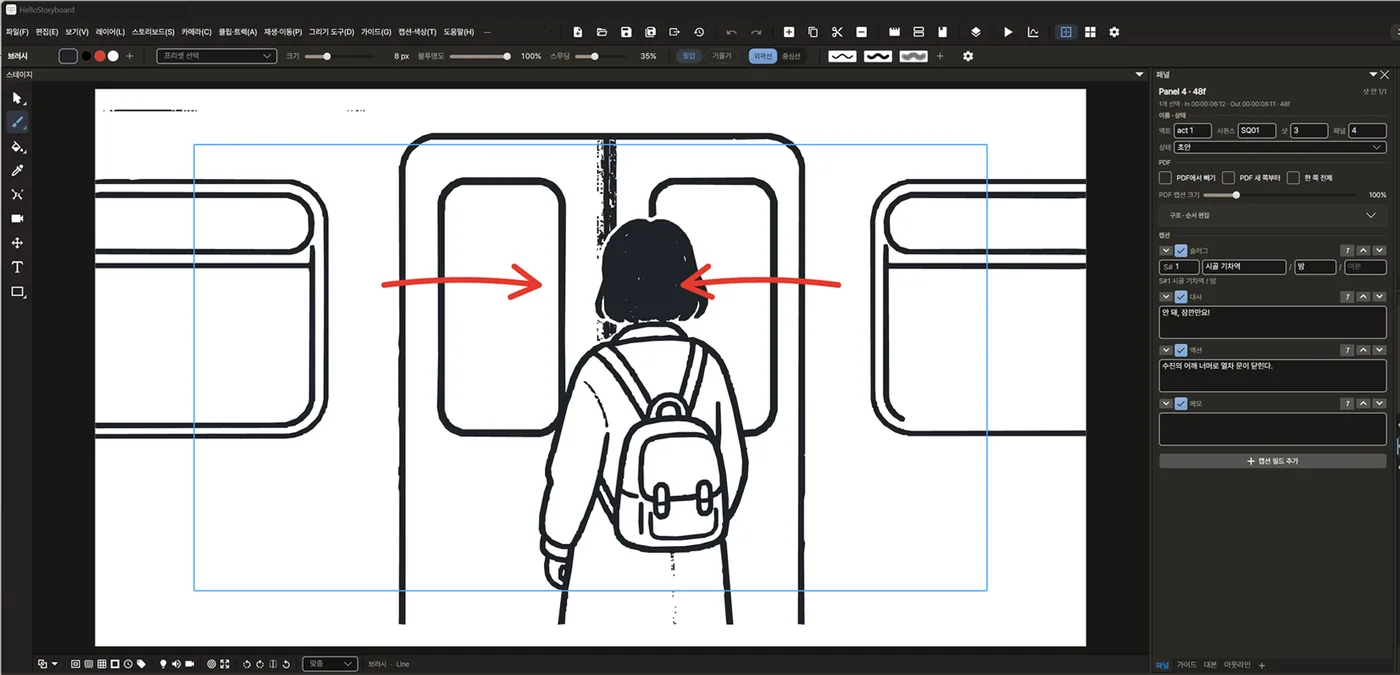This screenshot has height=675, width=1400.
Task: Open the 카메라(C) menu
Action: tap(196, 32)
